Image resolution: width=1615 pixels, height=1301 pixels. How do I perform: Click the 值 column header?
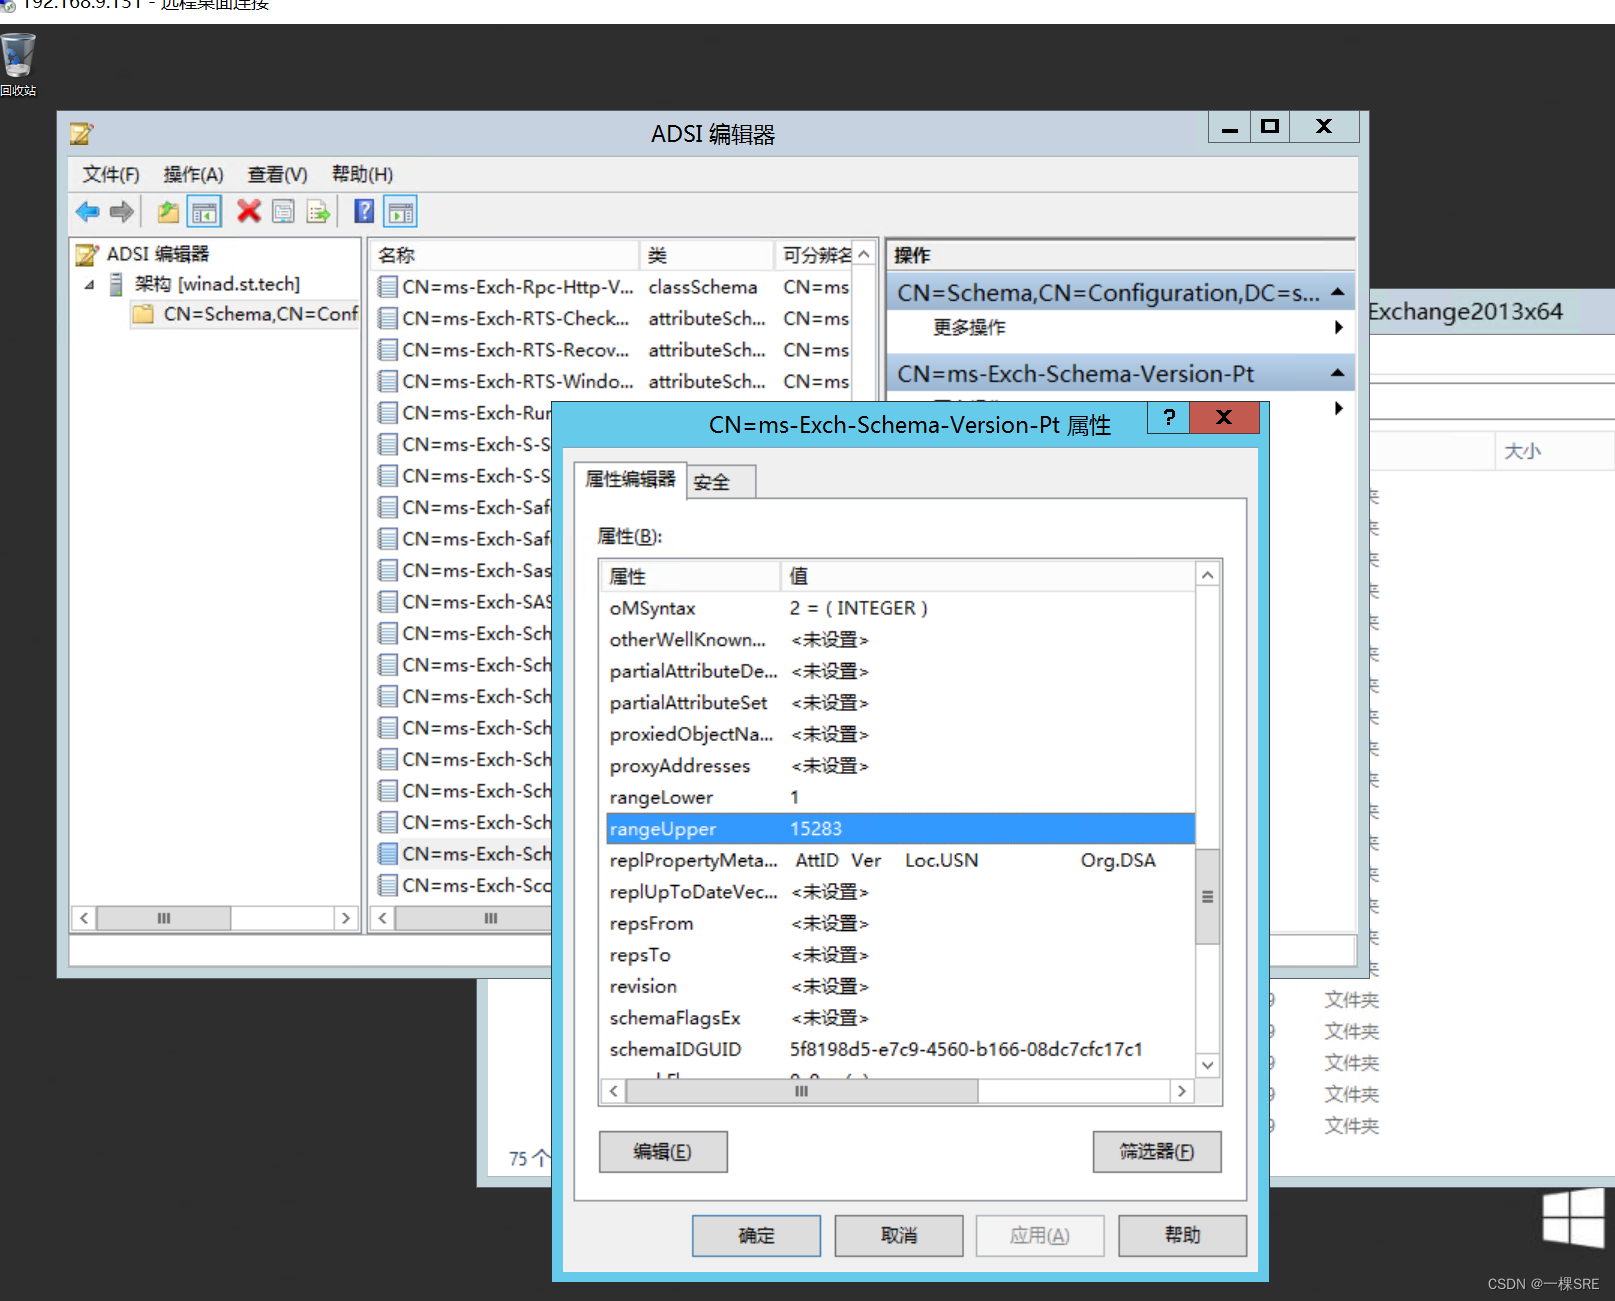[988, 576]
